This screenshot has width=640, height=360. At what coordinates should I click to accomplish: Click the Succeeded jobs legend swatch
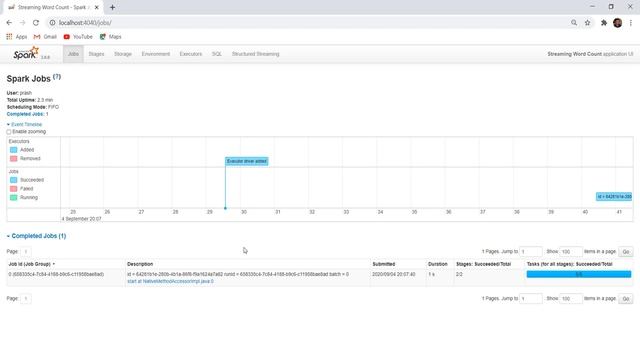[x=13, y=180]
